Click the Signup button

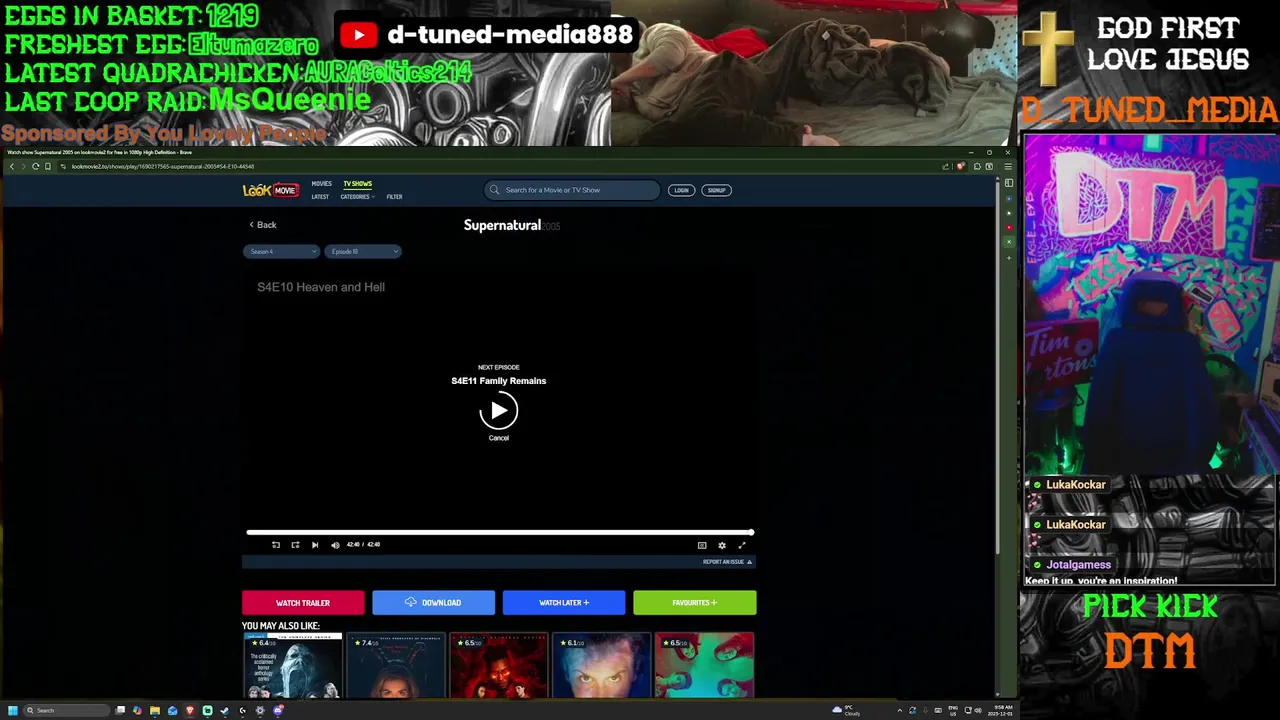716,190
